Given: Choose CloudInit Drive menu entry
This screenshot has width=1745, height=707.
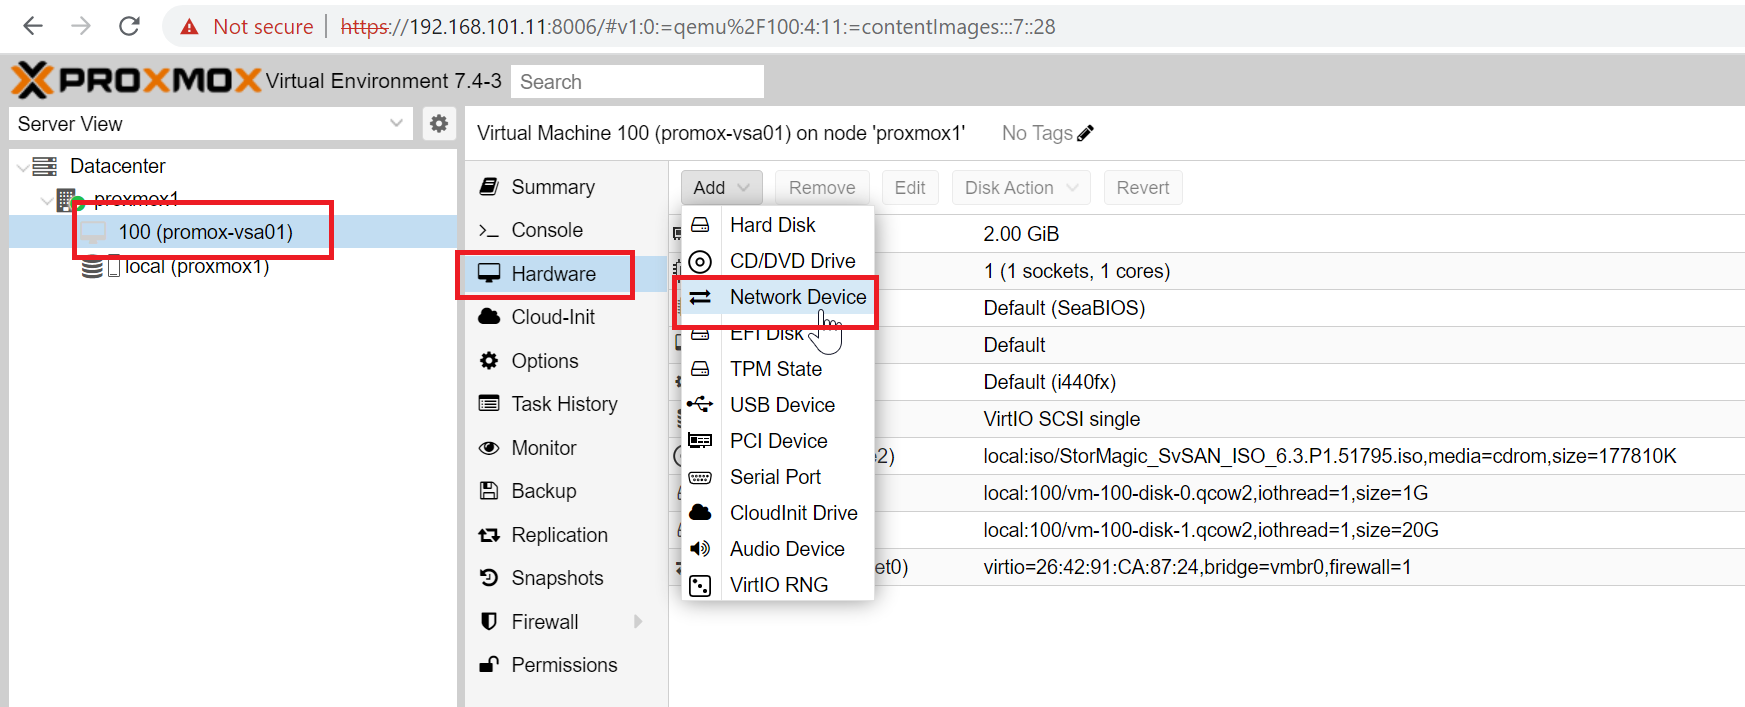Looking at the screenshot, I should pos(778,513).
